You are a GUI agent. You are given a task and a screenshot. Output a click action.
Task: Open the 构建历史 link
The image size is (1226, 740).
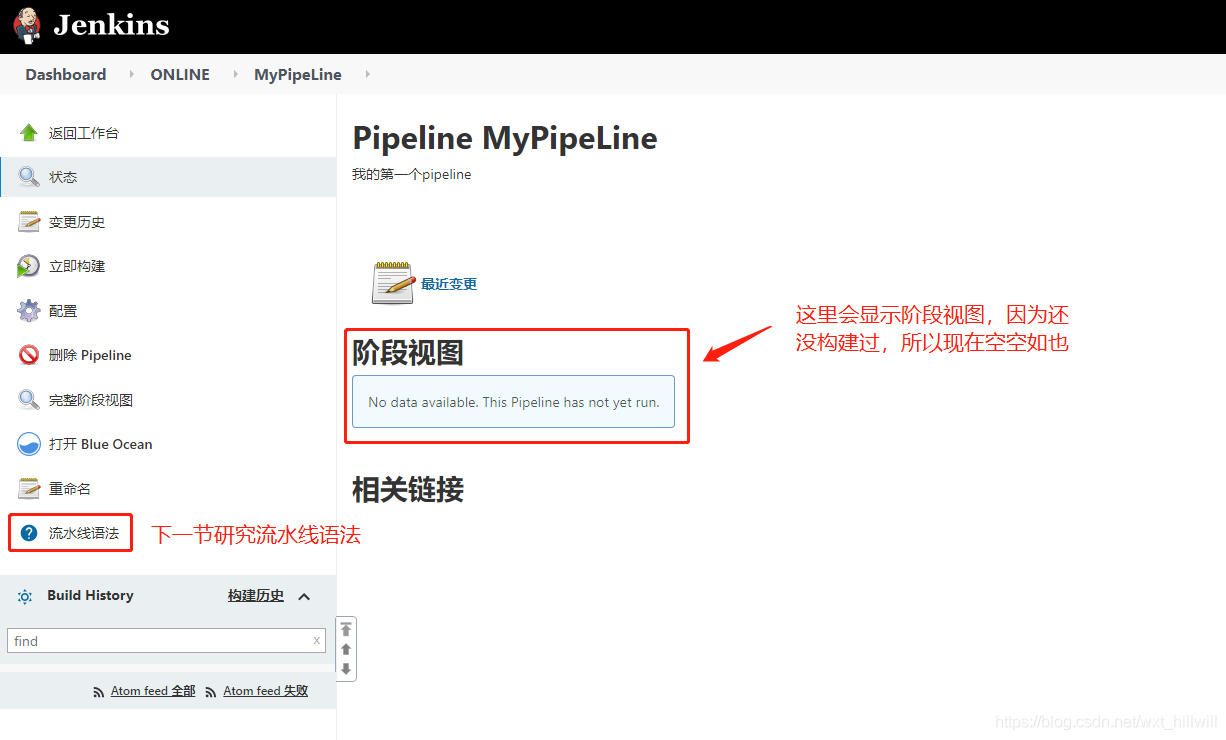256,595
